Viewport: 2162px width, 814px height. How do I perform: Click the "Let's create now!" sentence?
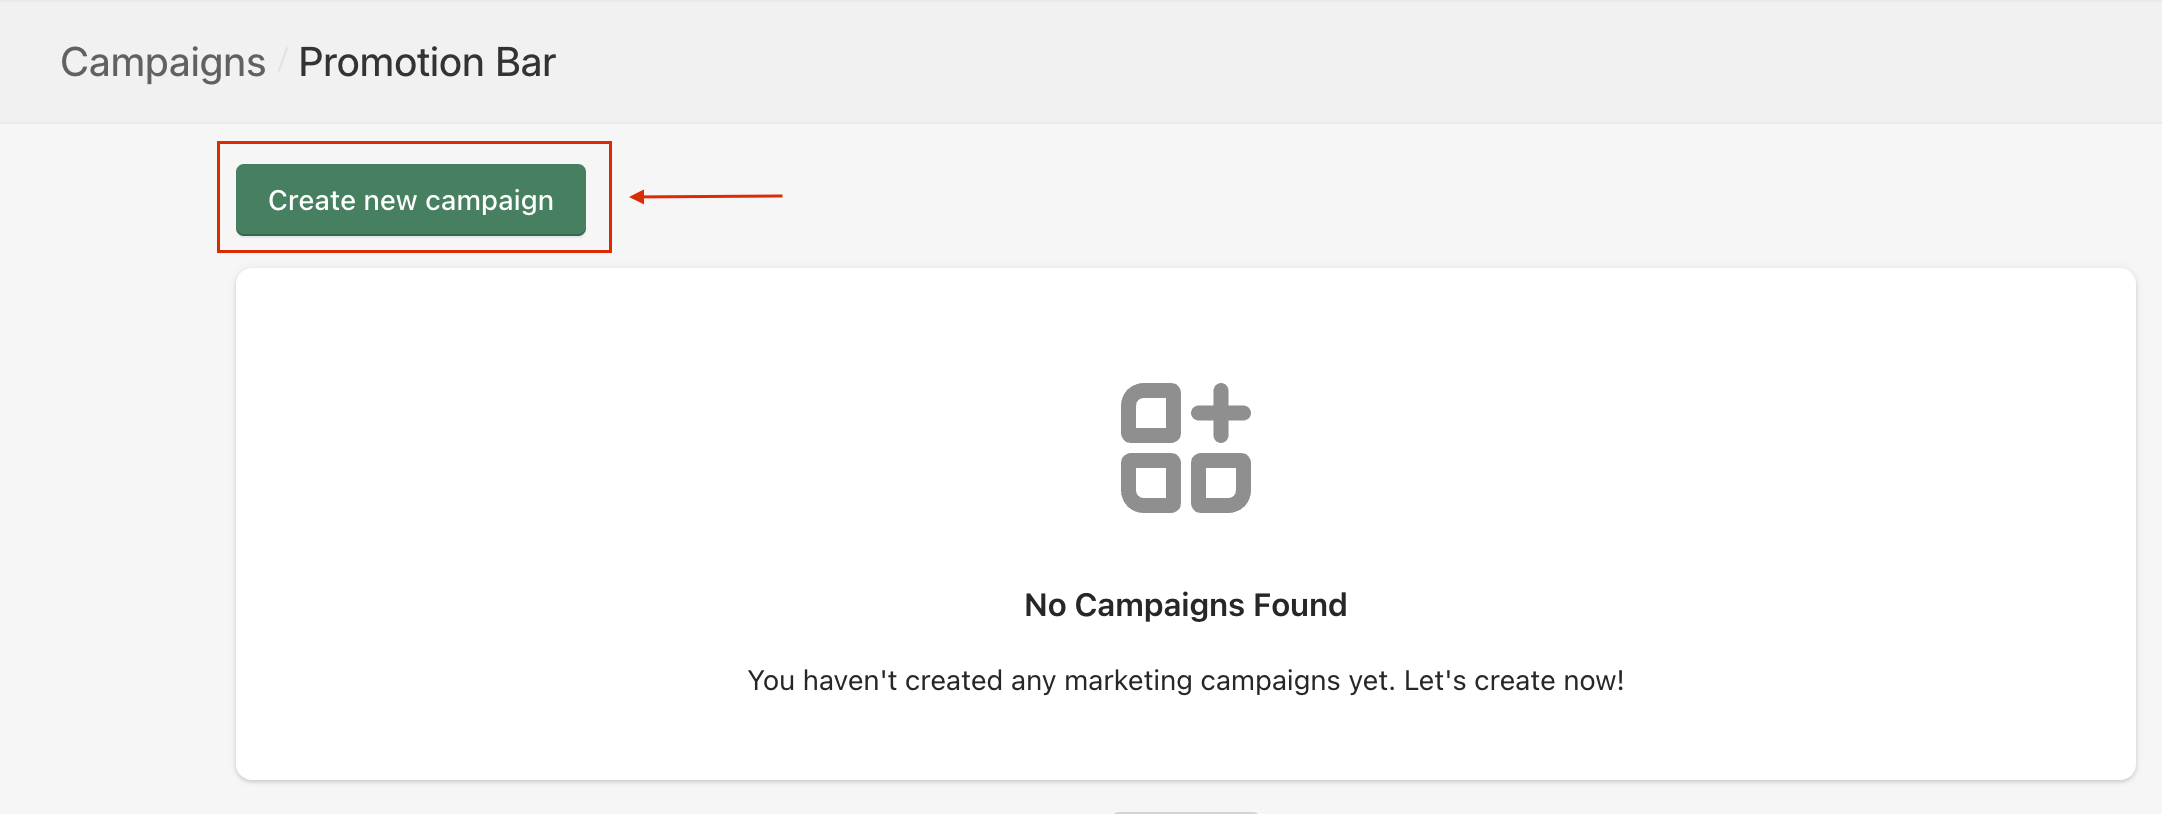[x=1513, y=681]
